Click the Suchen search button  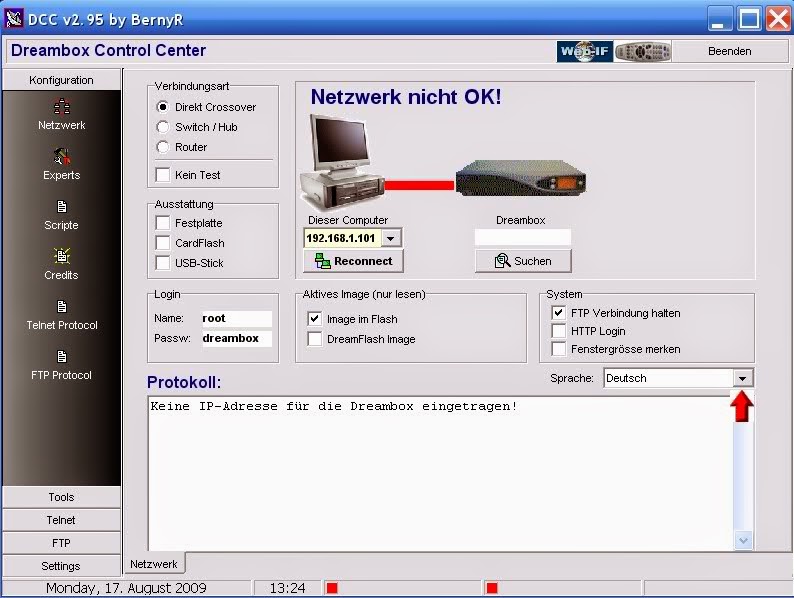pyautogui.click(x=523, y=261)
